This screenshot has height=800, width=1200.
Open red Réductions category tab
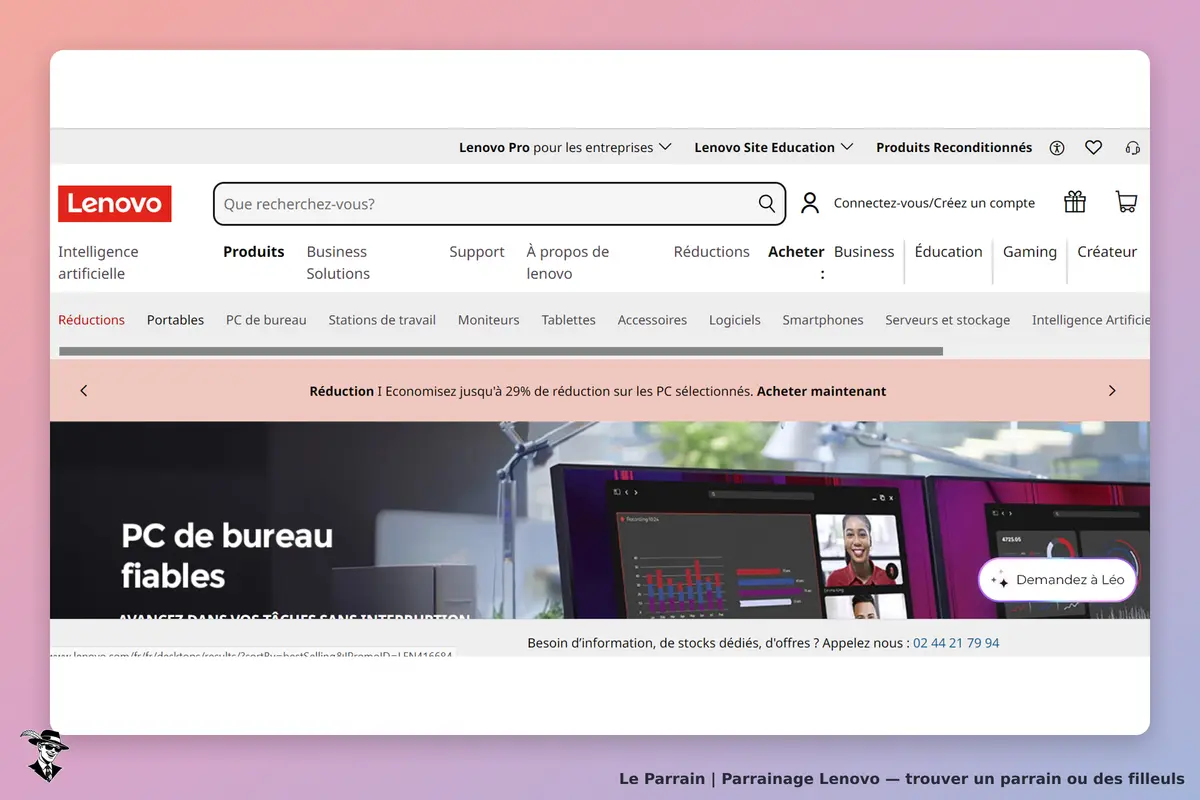(91, 320)
